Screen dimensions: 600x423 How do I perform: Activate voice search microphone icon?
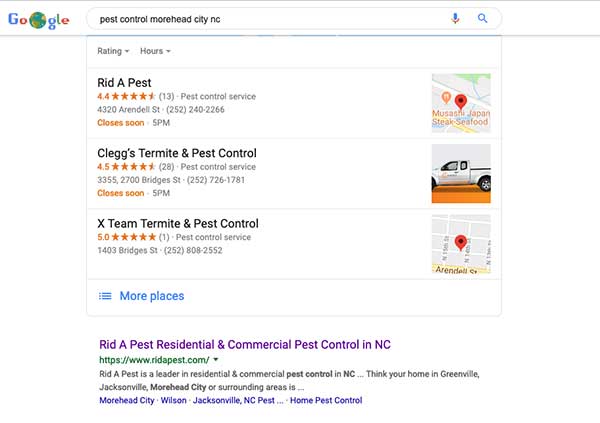[455, 18]
